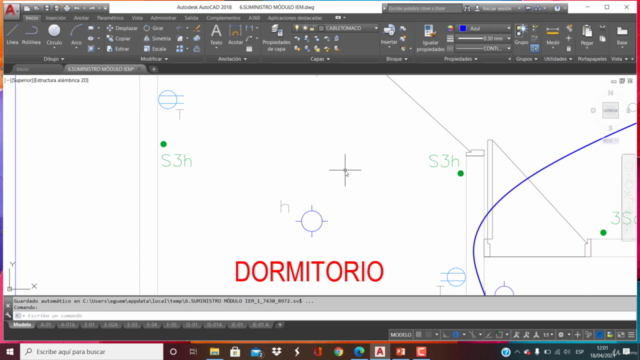Image resolution: width=640 pixels, height=360 pixels.
Task: Open the AutoCAD application menu
Action: pos(11,10)
